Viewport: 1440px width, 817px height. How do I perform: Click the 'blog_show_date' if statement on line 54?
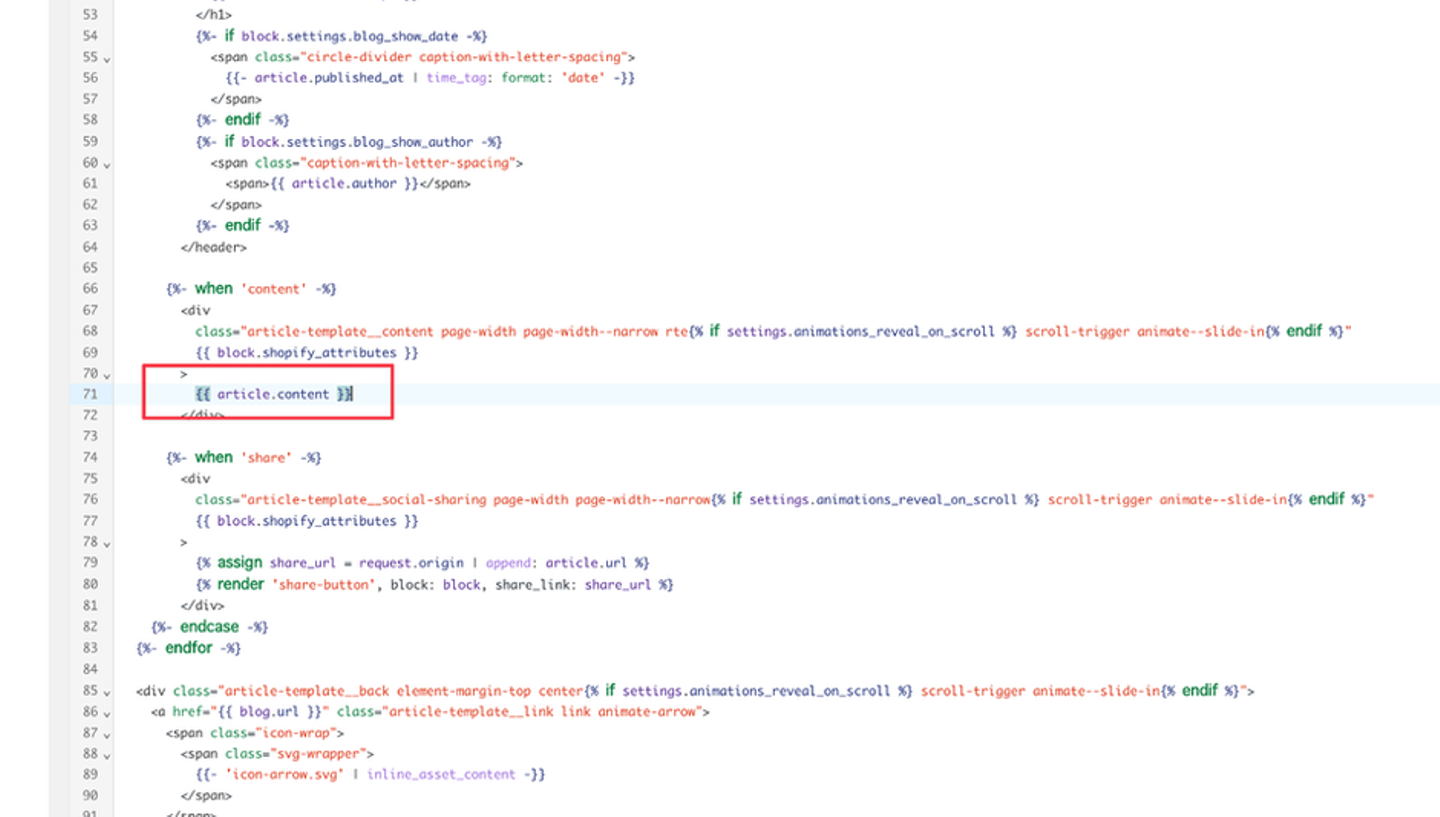pyautogui.click(x=341, y=36)
